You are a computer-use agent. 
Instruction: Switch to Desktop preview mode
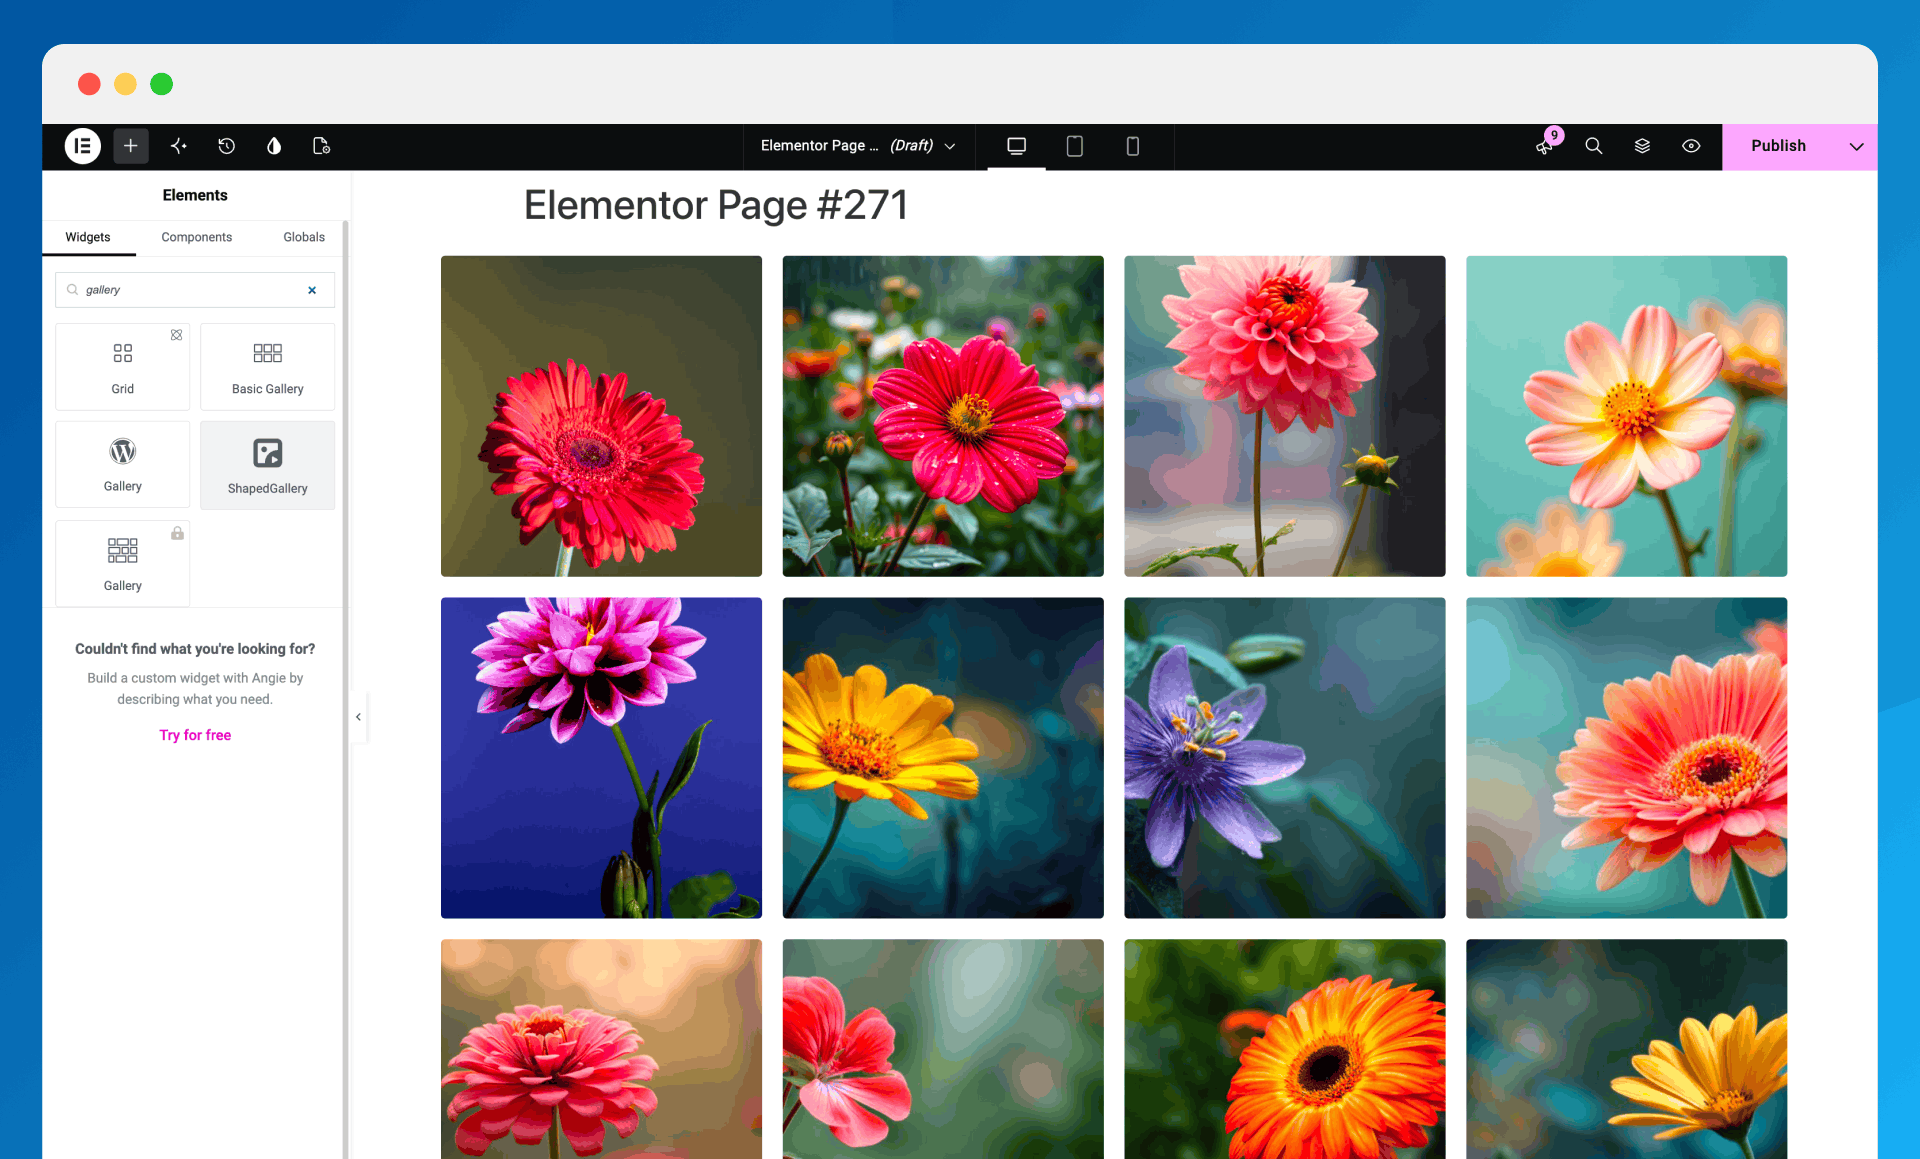pos(1017,146)
